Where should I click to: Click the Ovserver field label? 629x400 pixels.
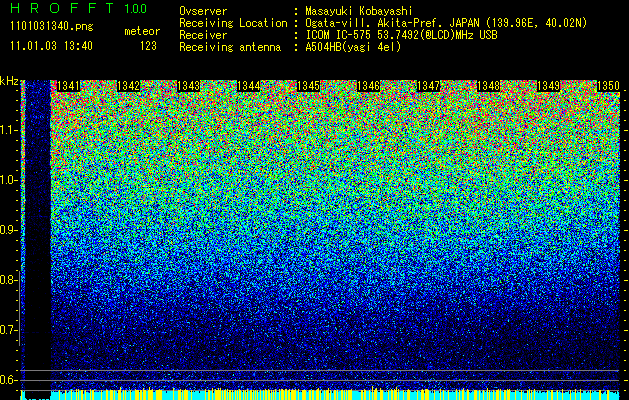pos(203,11)
